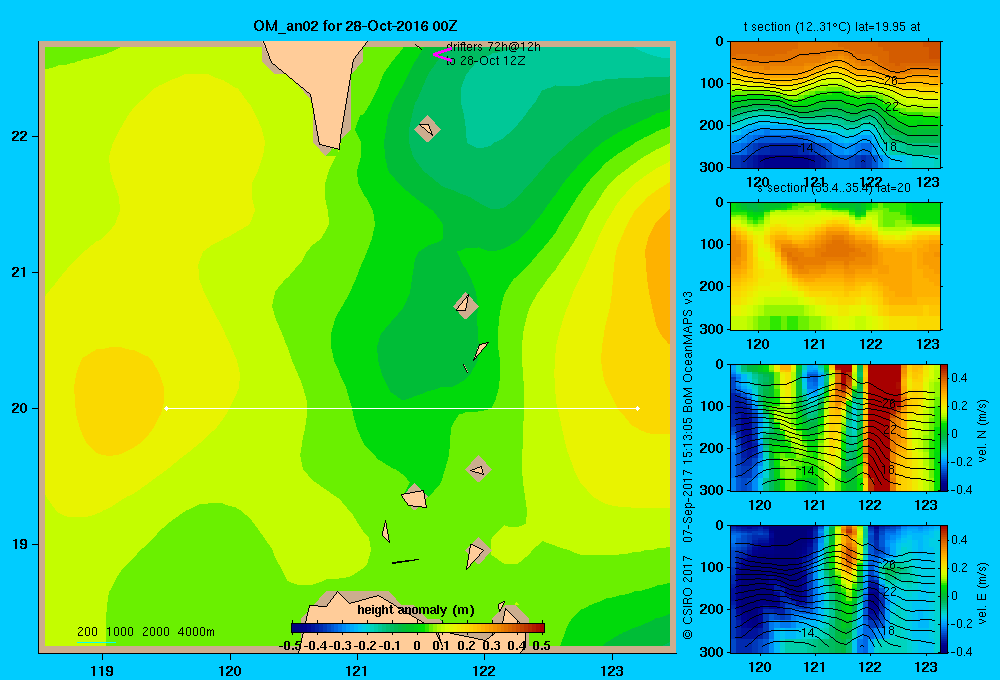Click contour label 14 in temperature section
Screen dimensions: 1000x680
806,147
